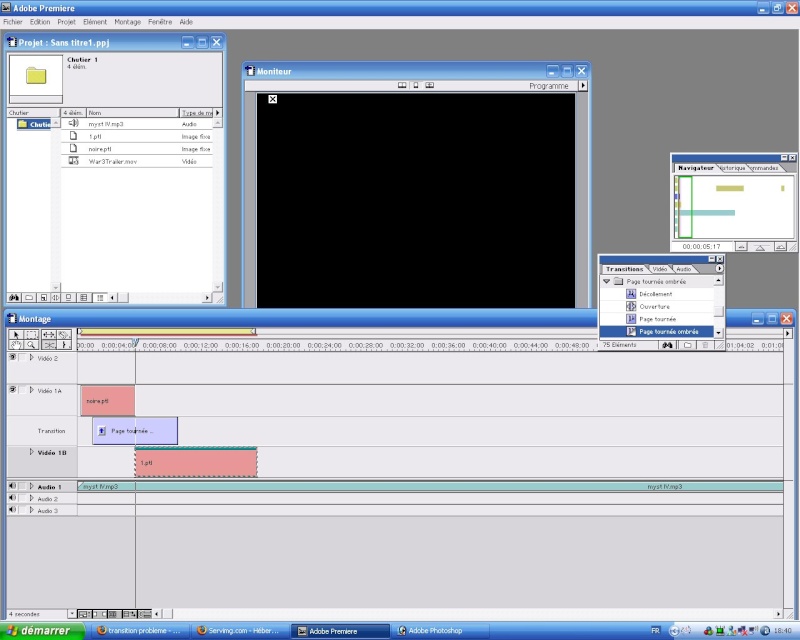Switch Project window to icon view
This screenshot has height=640, width=800.
click(68, 298)
